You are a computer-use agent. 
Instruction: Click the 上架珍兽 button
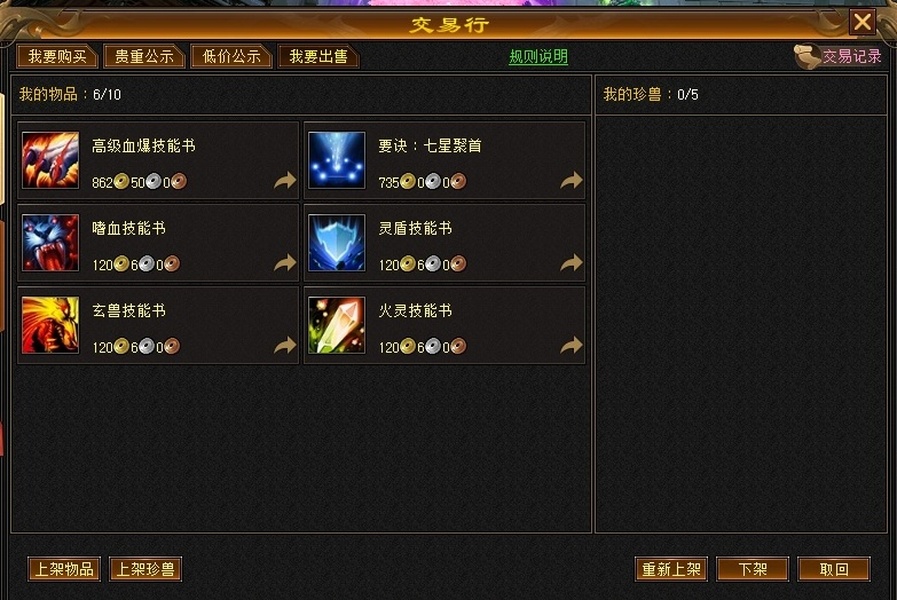pyautogui.click(x=145, y=569)
